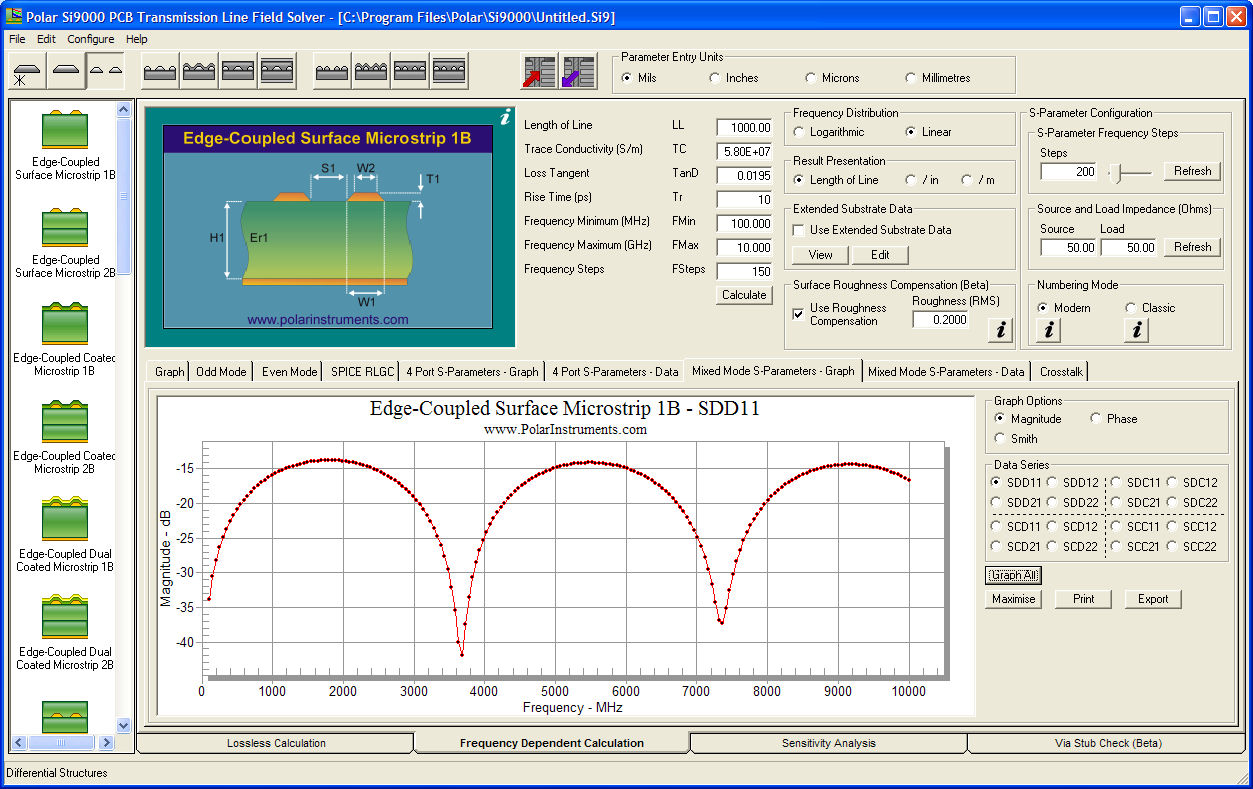Viewport: 1253px width, 789px height.
Task: Print the SDD11 graph
Action: (1084, 599)
